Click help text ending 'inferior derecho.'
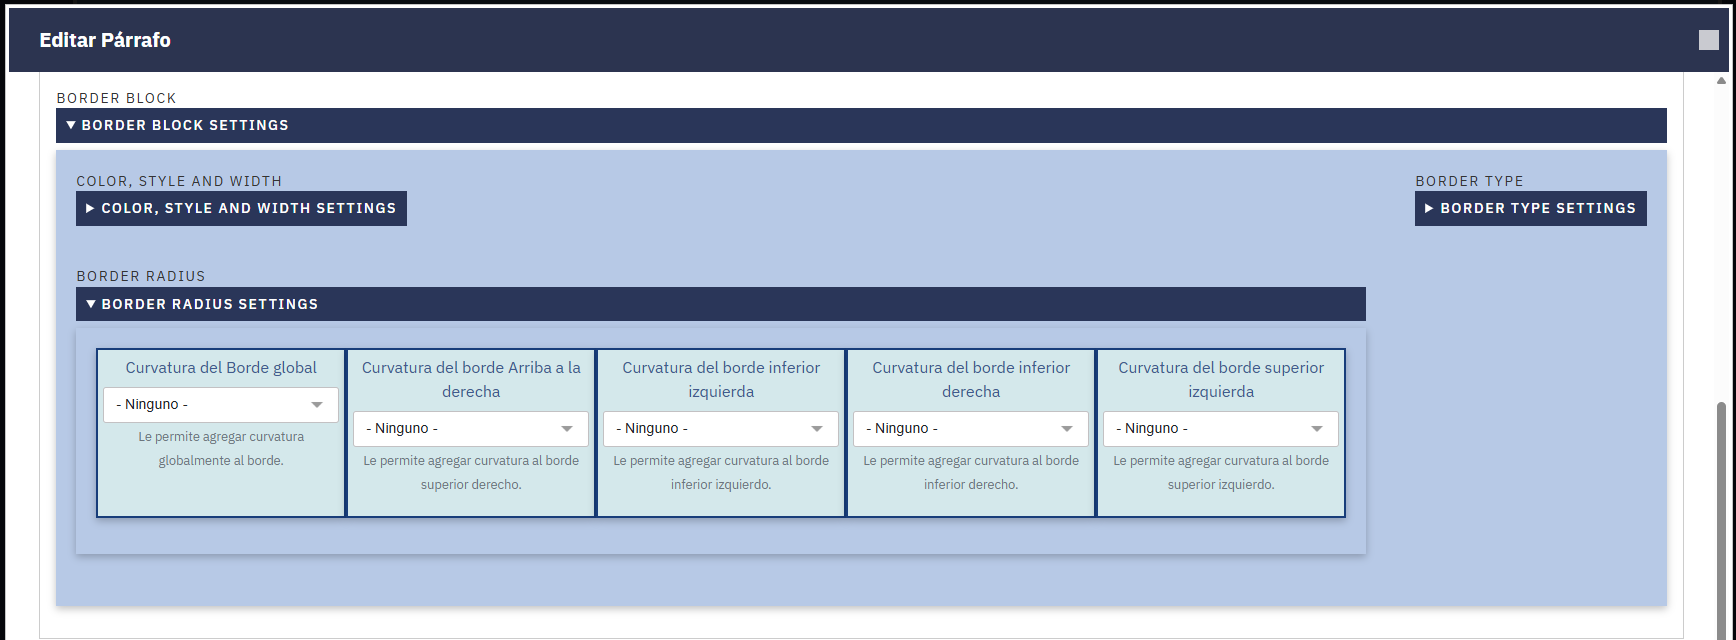The height and width of the screenshot is (640, 1736). (971, 472)
